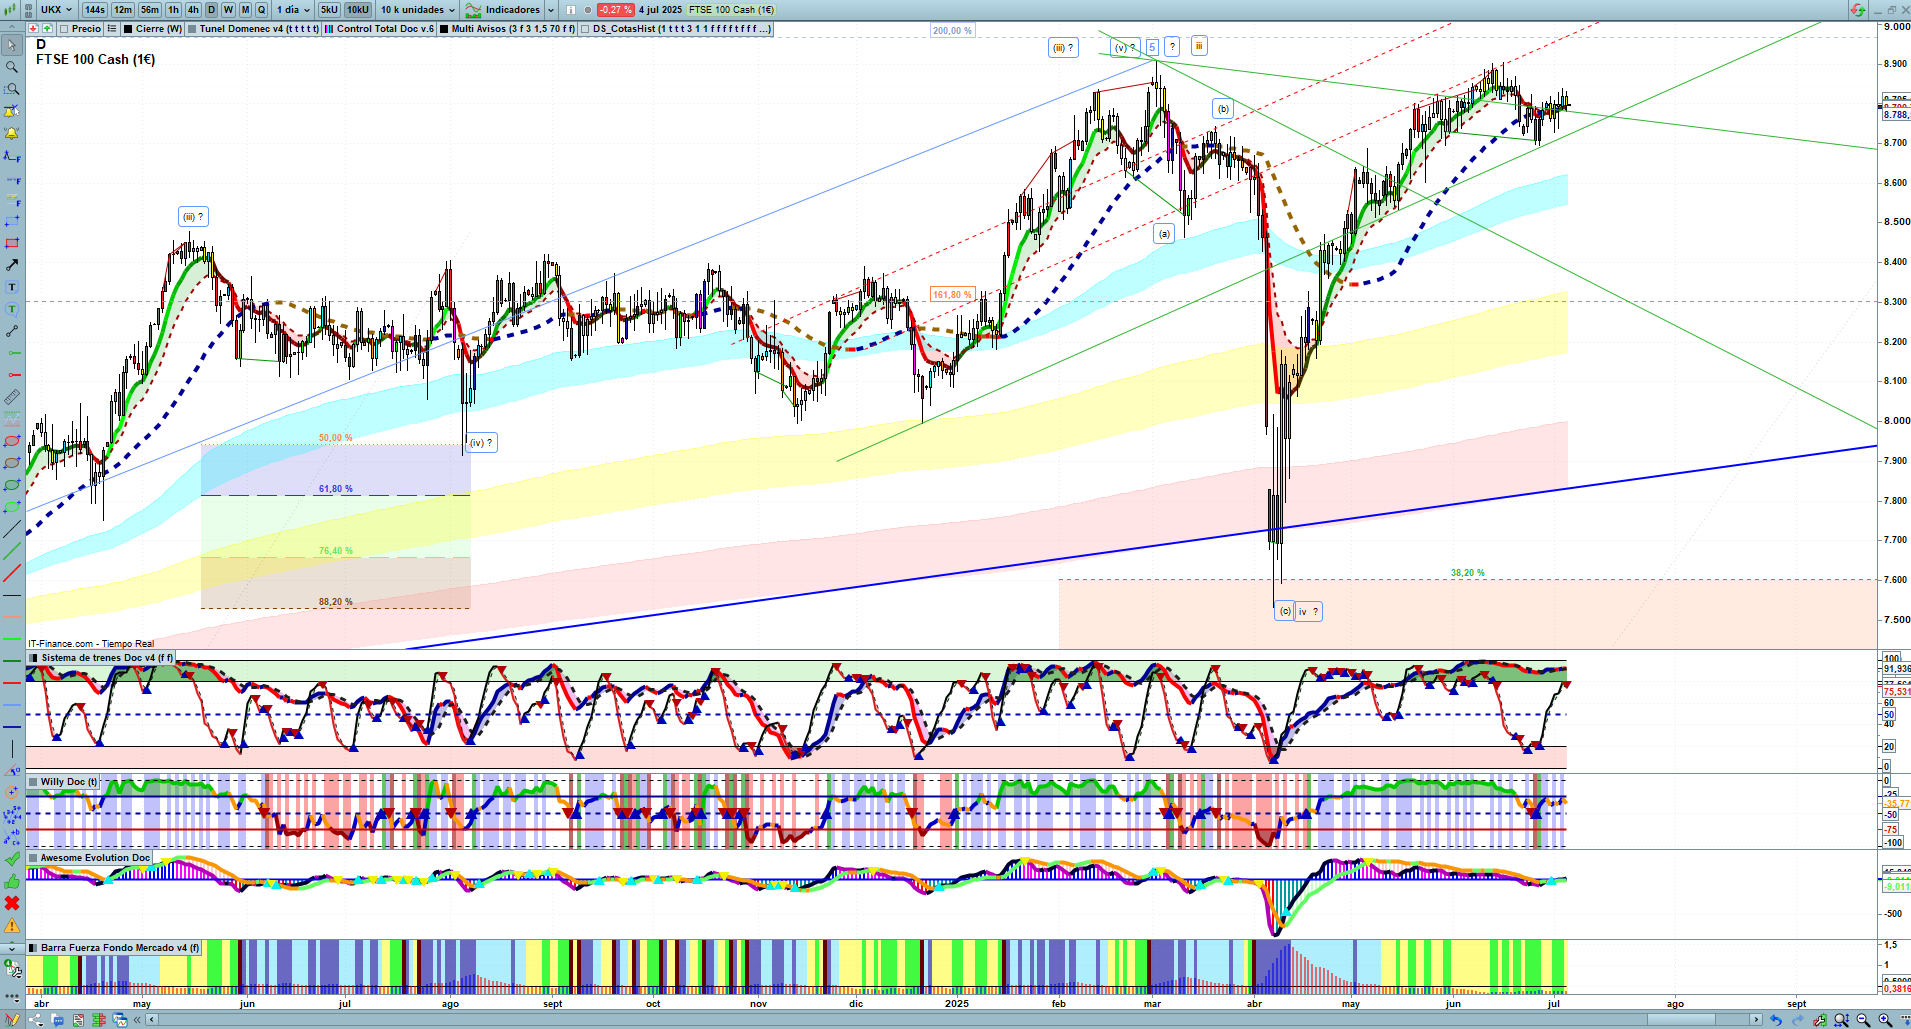Toggle the Awesome Evolution Doc panel icon
Viewport: 1911px width, 1029px height.
pyautogui.click(x=34, y=858)
